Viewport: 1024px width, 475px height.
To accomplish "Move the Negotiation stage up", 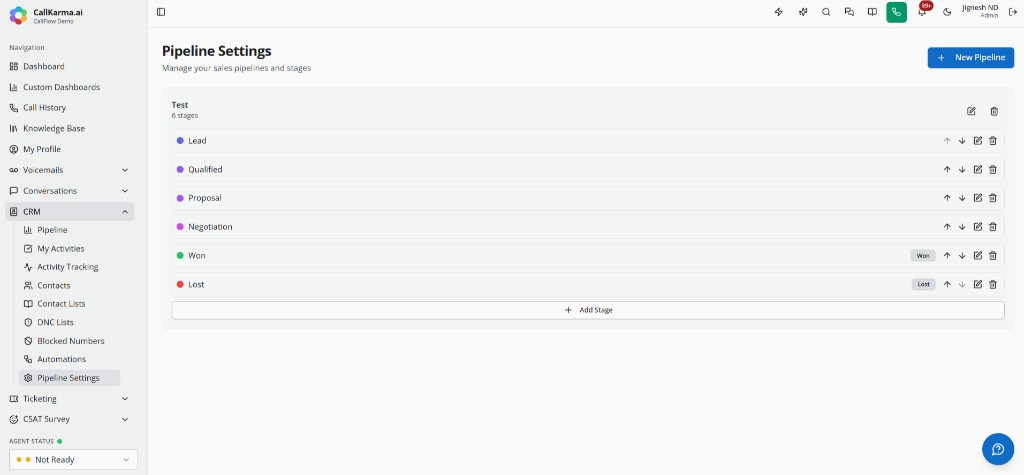I will pos(947,227).
